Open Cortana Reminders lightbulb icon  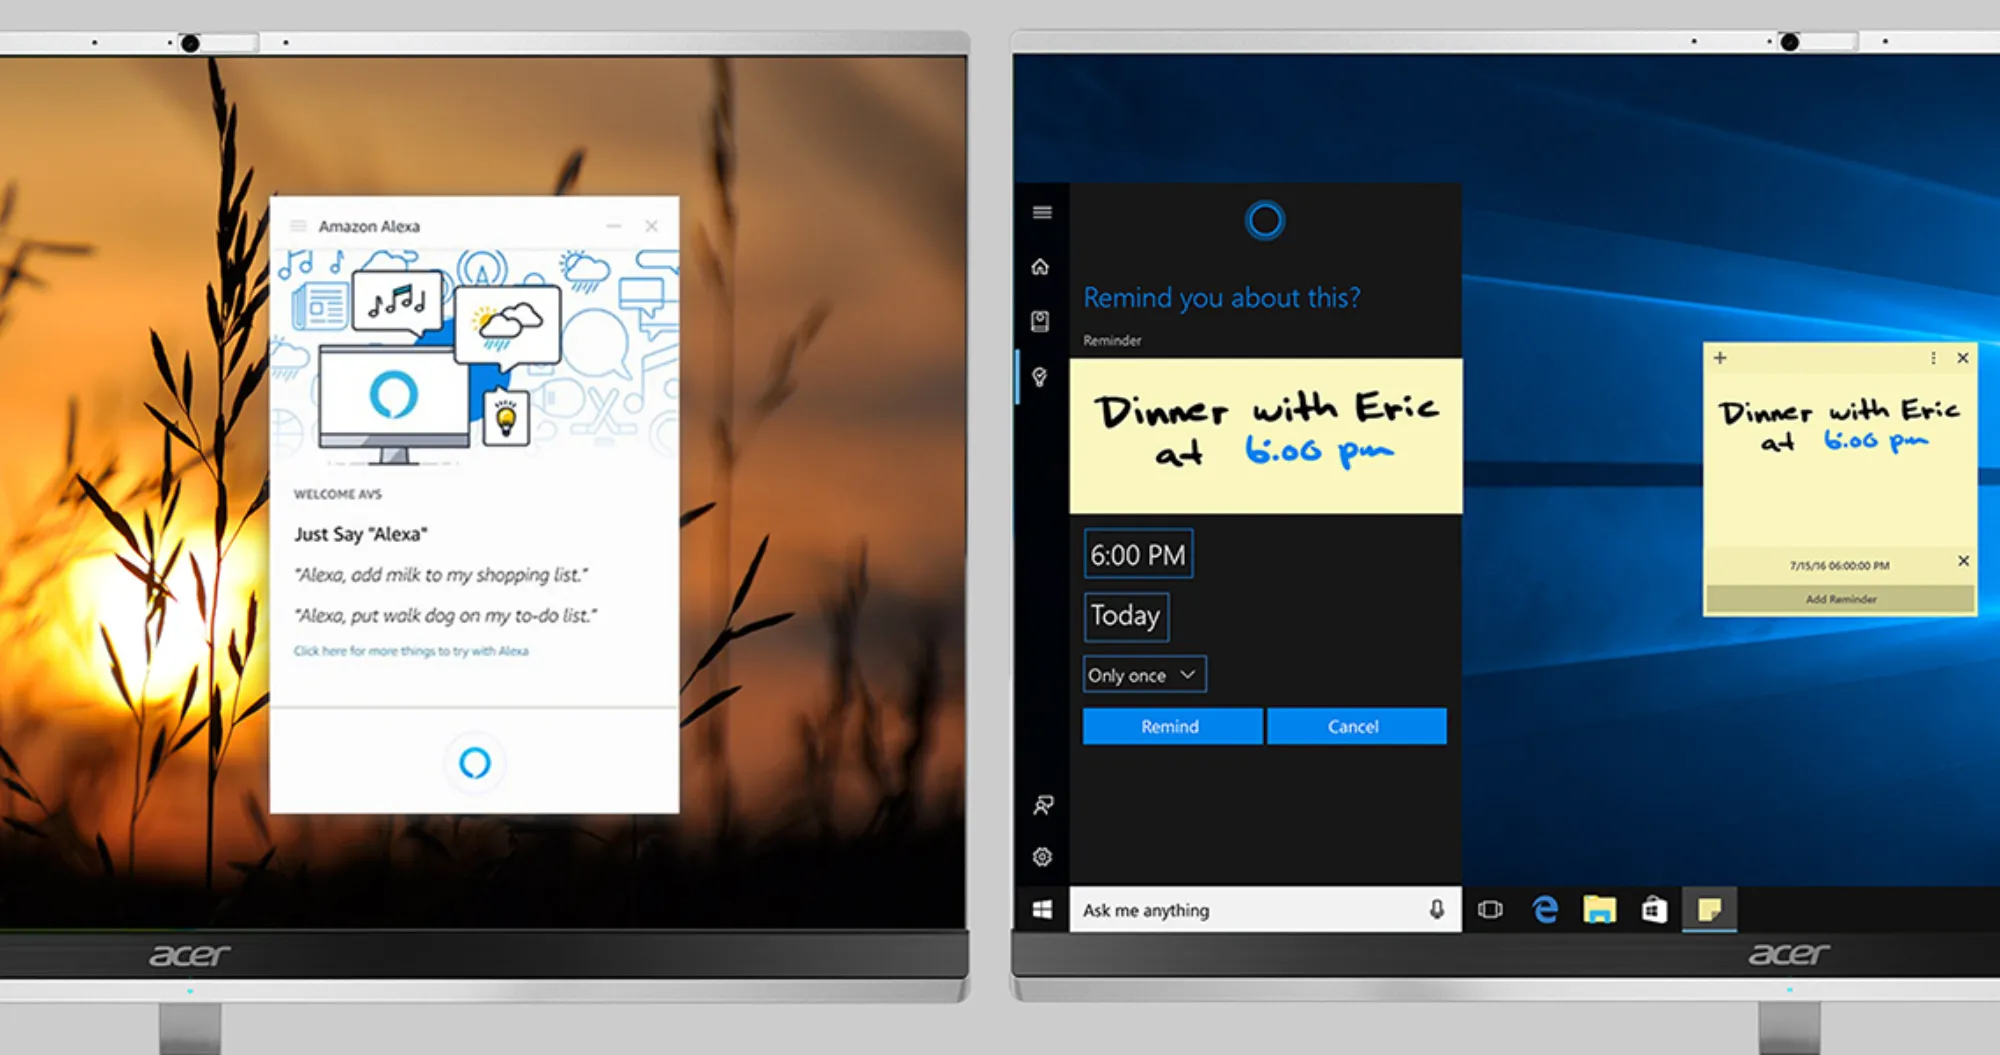(1041, 377)
